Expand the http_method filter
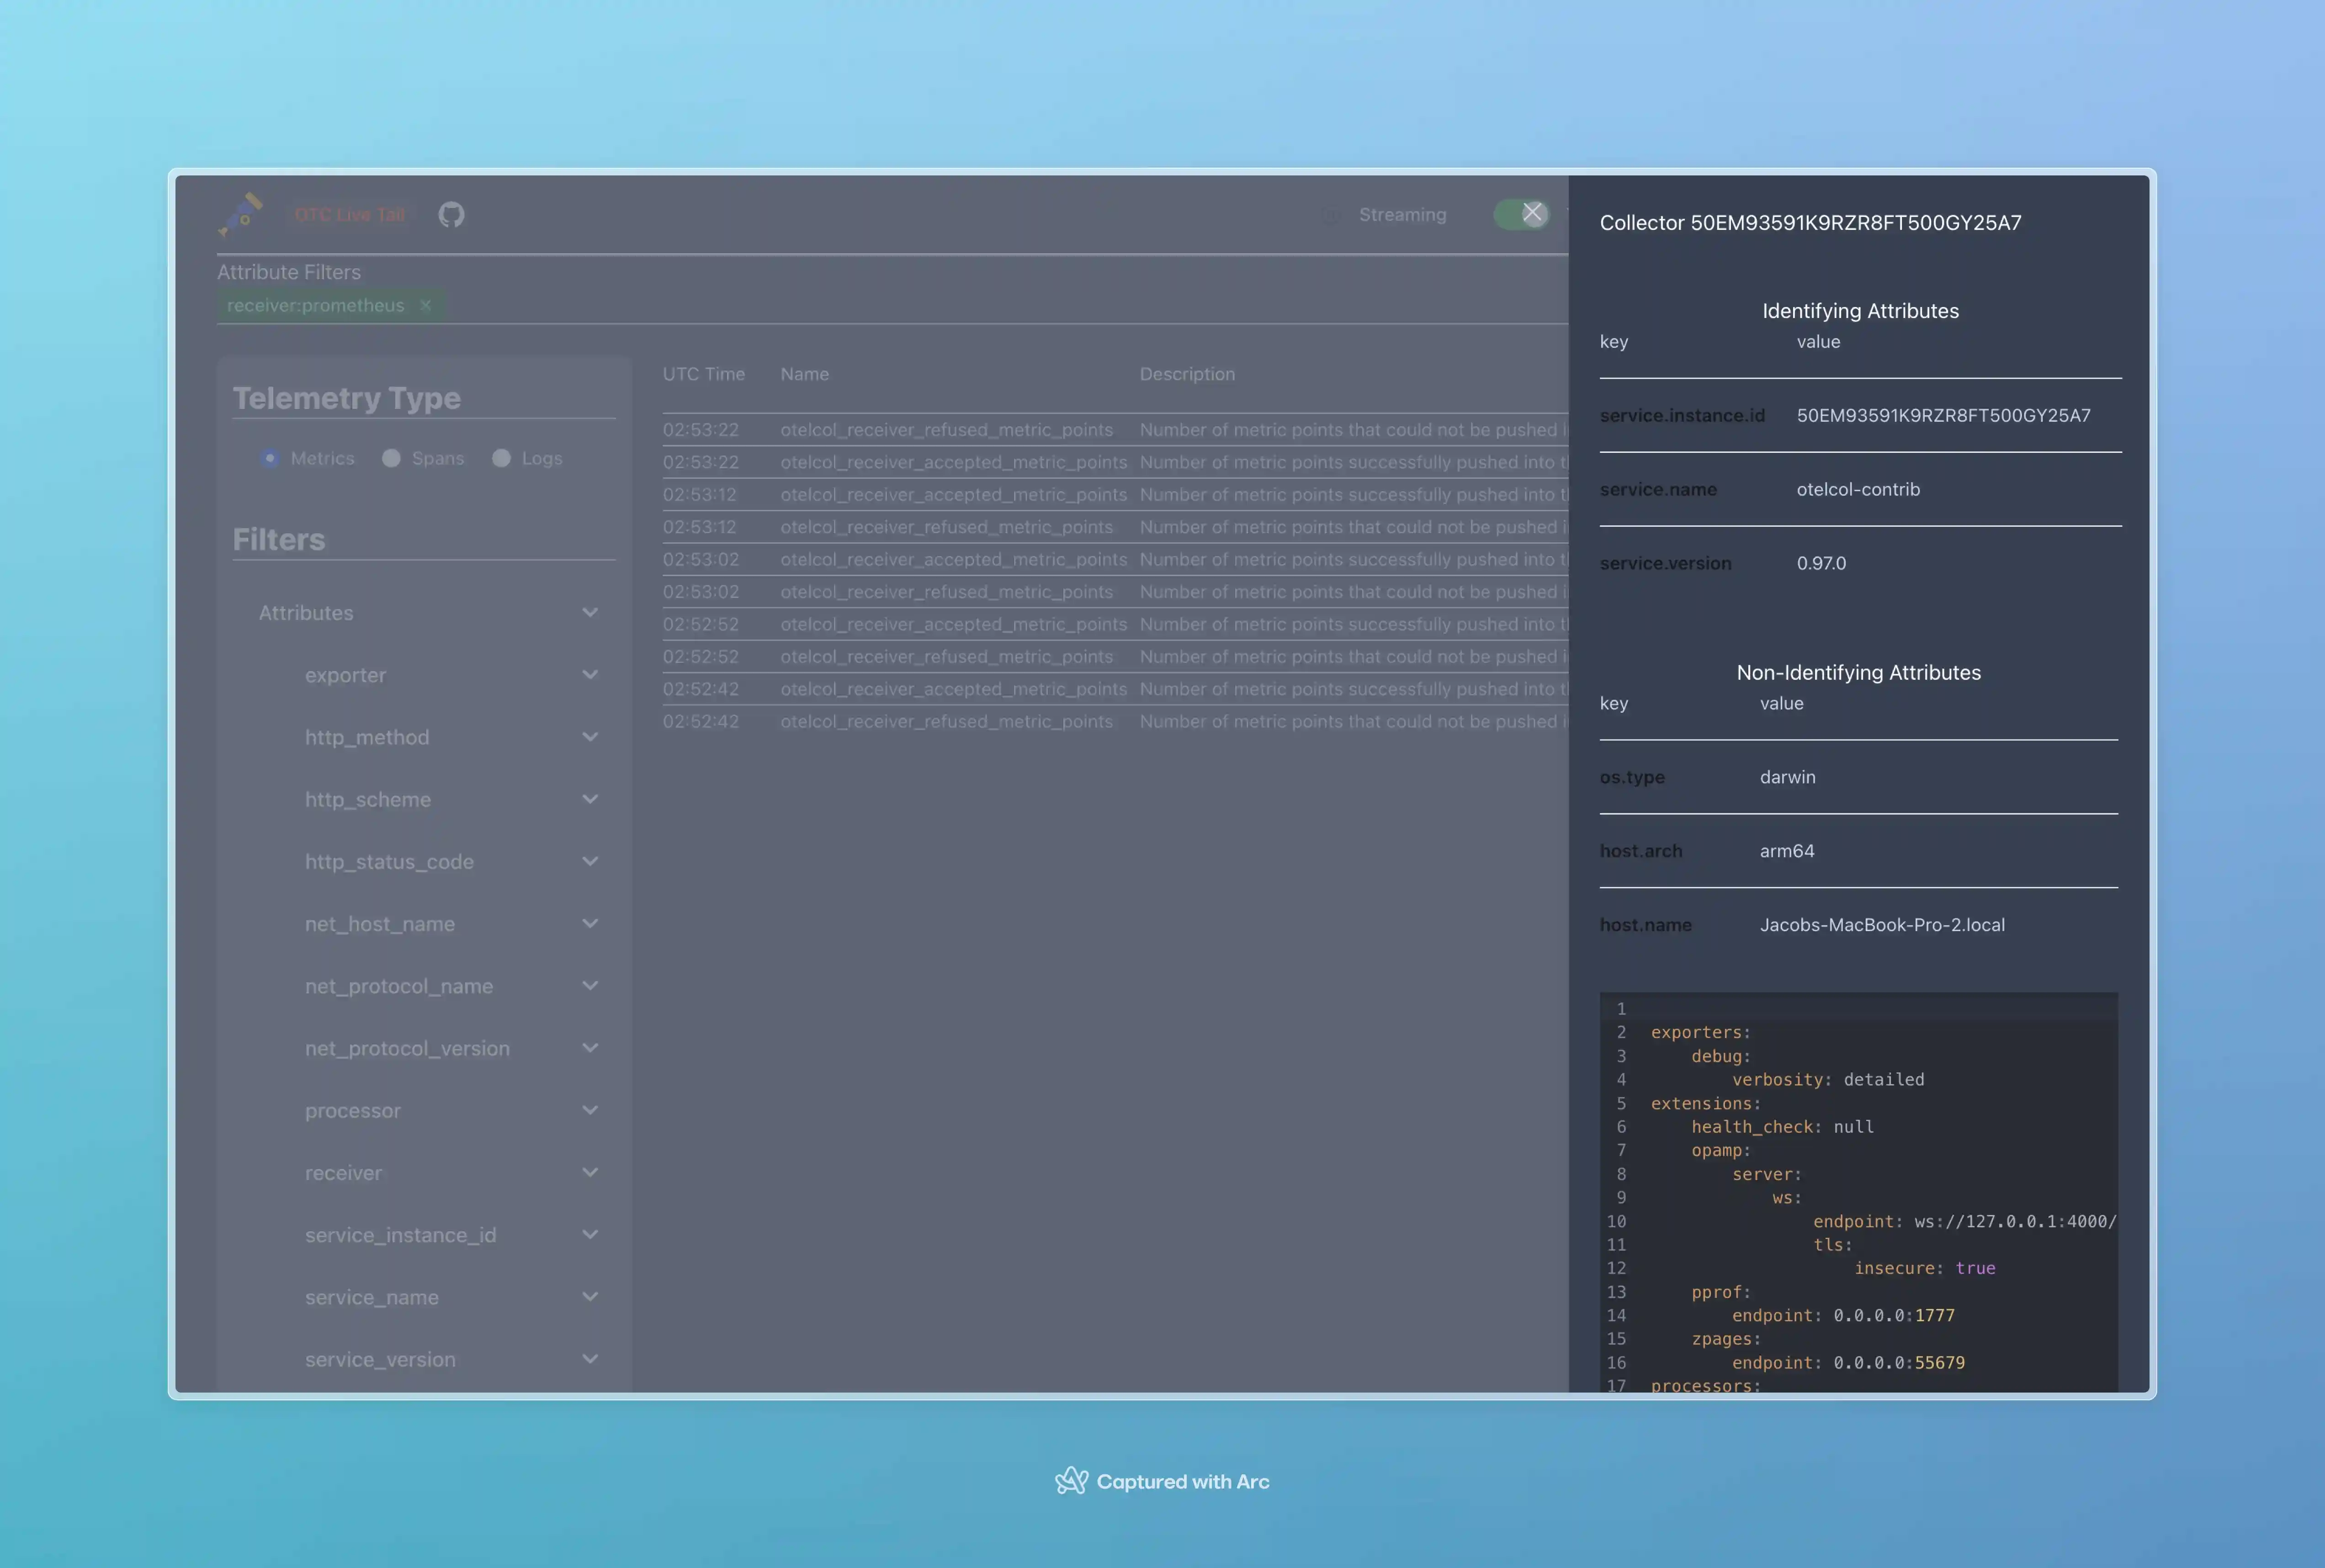2325x1568 pixels. (x=591, y=737)
